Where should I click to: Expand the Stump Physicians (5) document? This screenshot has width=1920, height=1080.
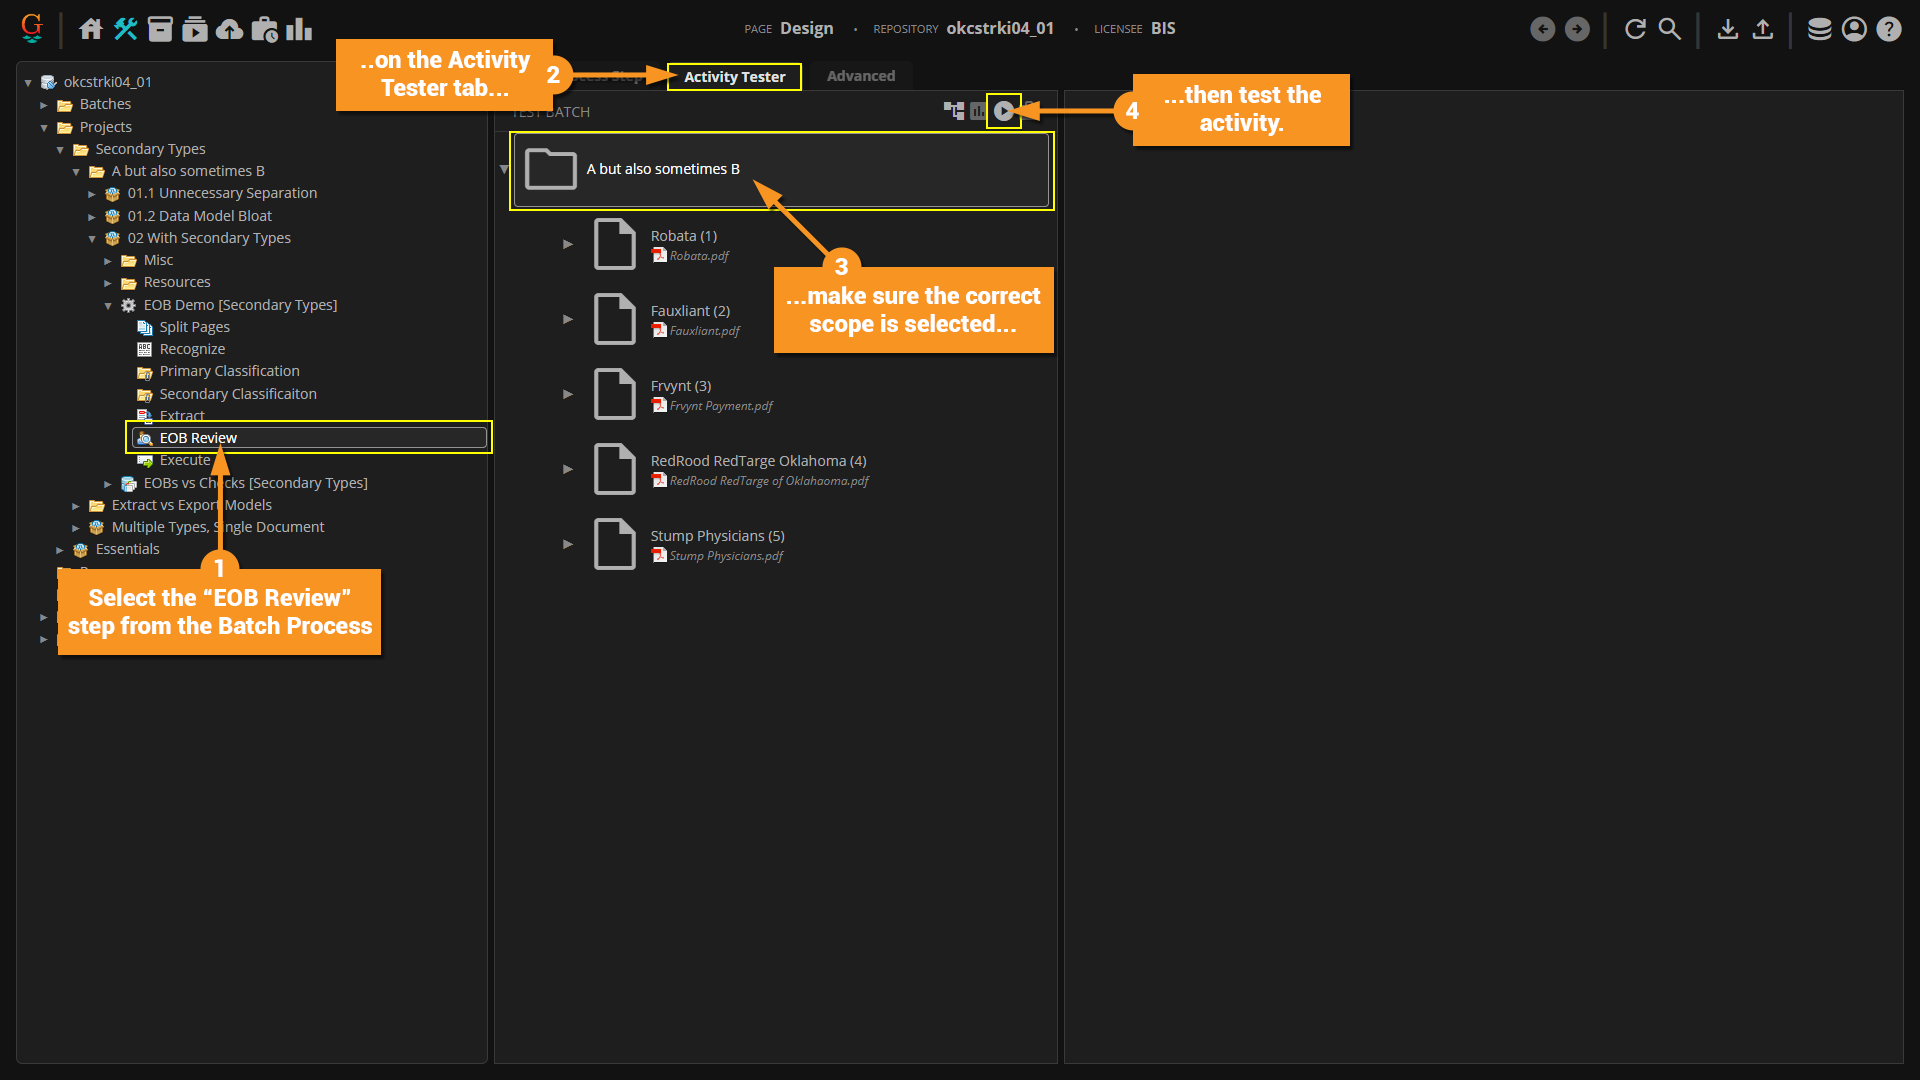click(568, 544)
